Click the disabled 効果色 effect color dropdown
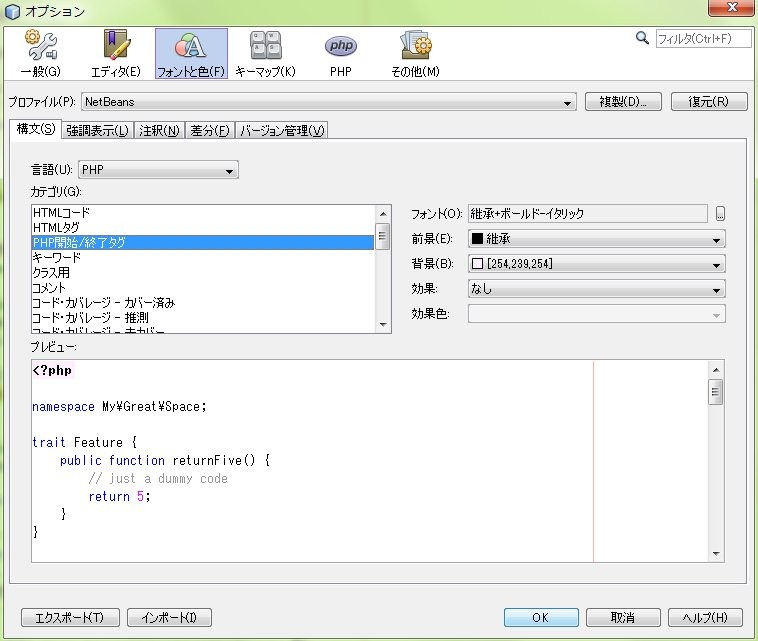The width and height of the screenshot is (758, 641). click(597, 314)
